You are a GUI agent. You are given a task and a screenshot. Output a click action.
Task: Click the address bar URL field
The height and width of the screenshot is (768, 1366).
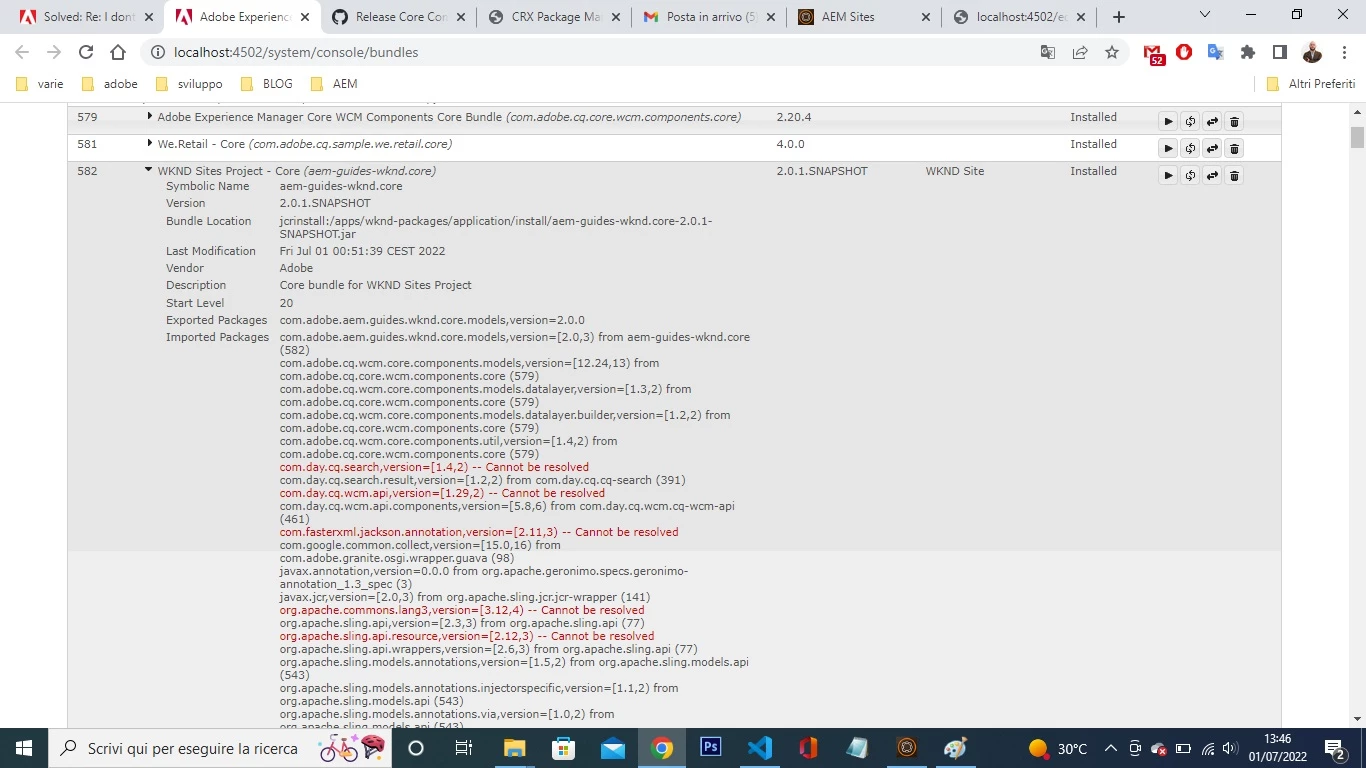[x=590, y=52]
